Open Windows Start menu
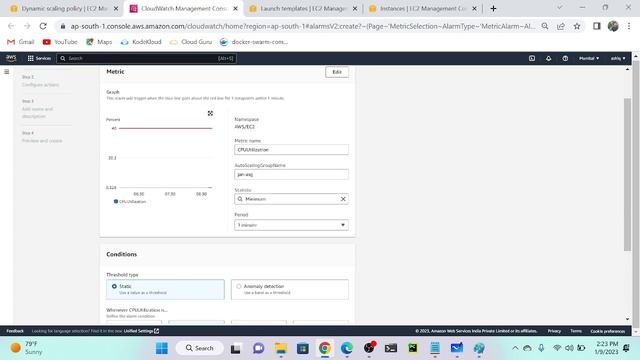The height and width of the screenshot is (360, 640). (162, 348)
